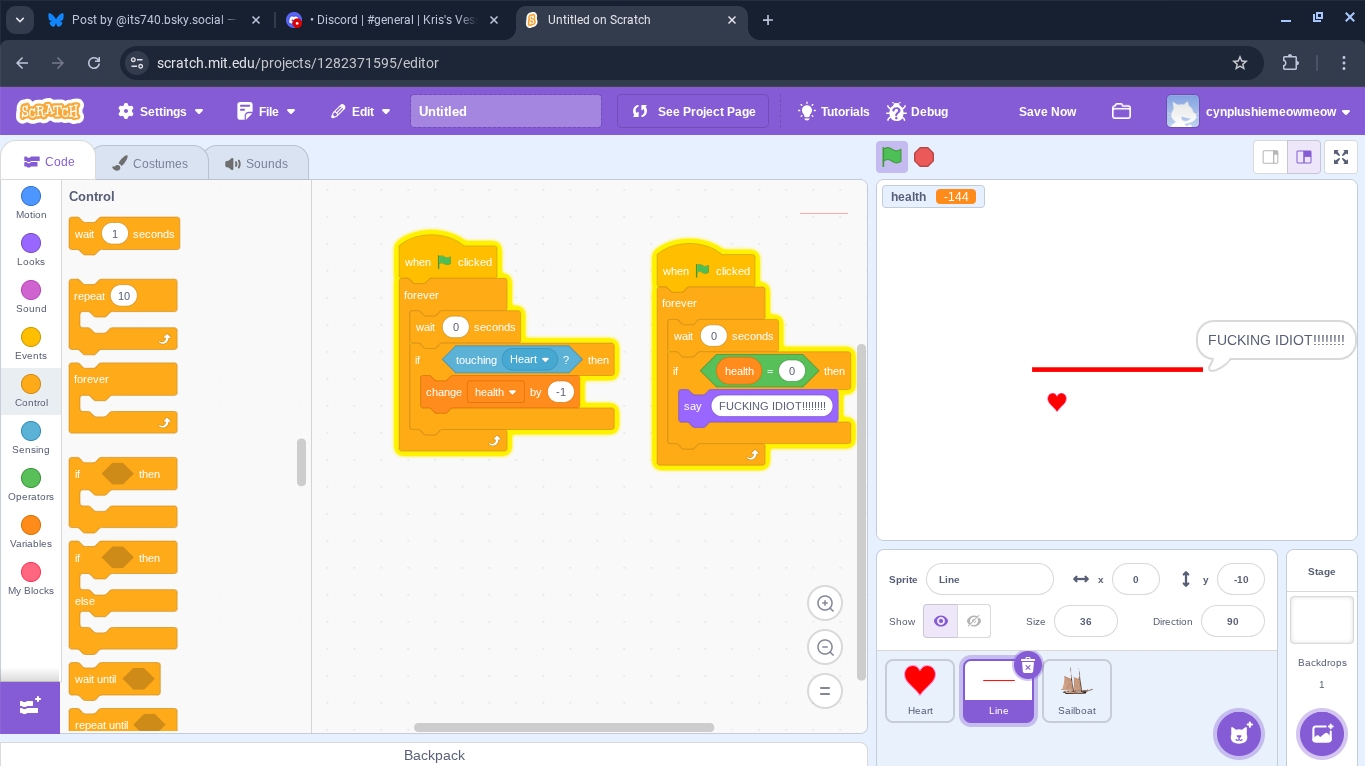The height and width of the screenshot is (766, 1365).
Task: Zoom out on the code workspace
Action: coord(825,647)
